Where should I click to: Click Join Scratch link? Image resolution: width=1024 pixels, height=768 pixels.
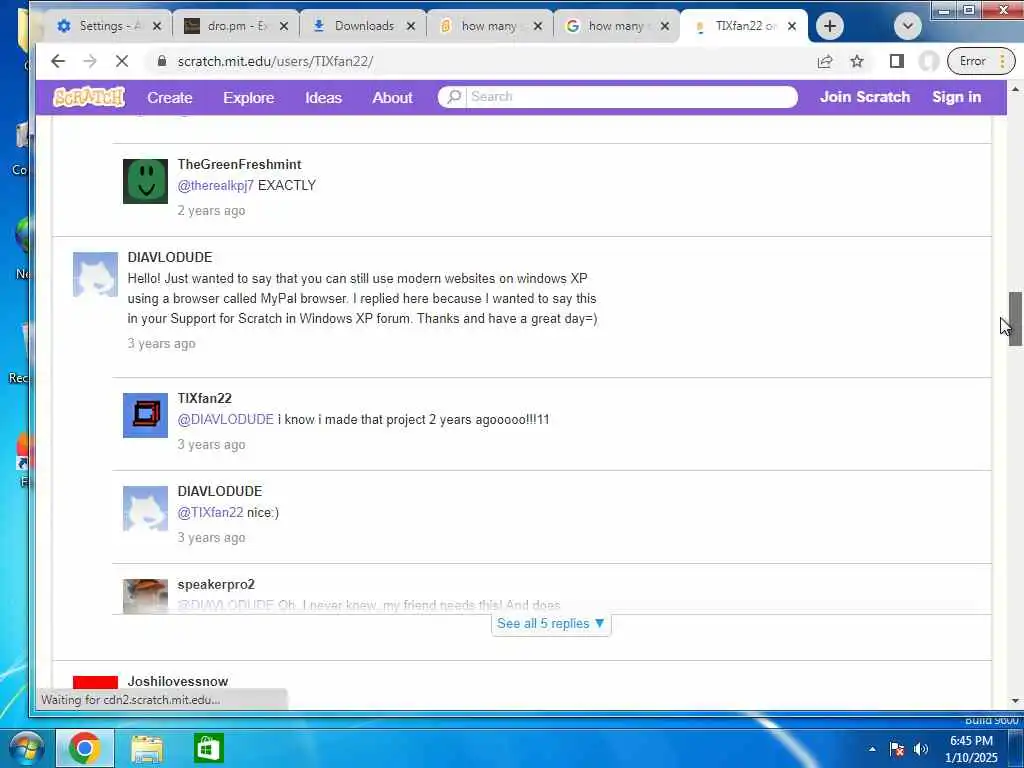coord(865,97)
